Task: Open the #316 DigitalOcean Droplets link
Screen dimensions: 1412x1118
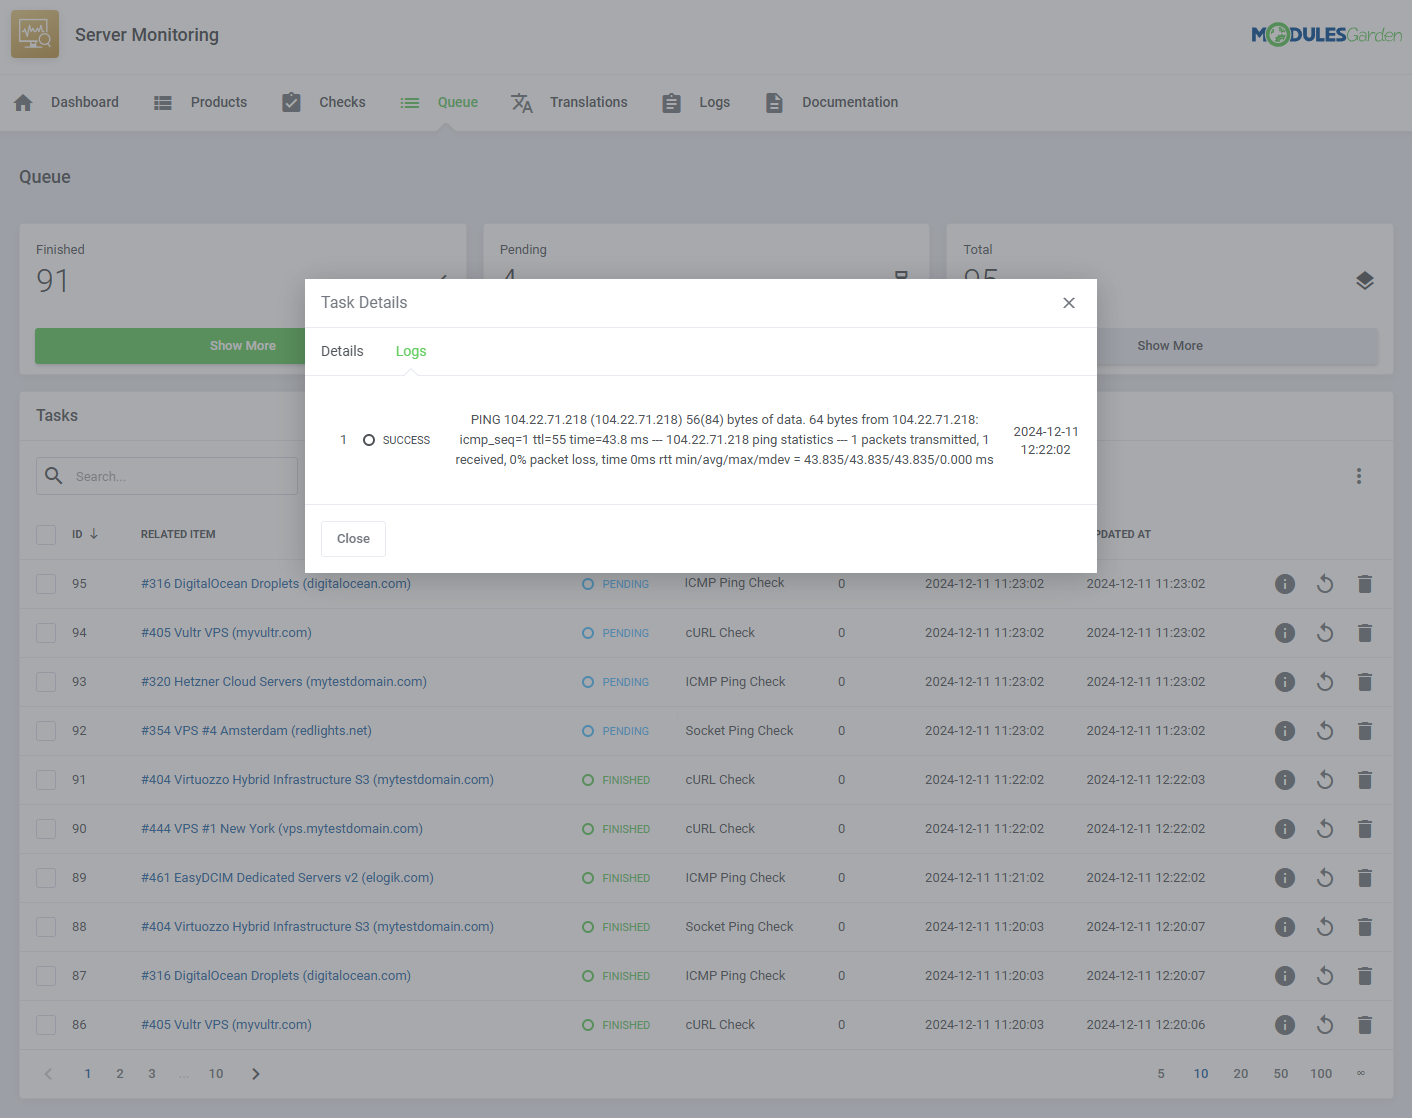Action: click(x=275, y=583)
